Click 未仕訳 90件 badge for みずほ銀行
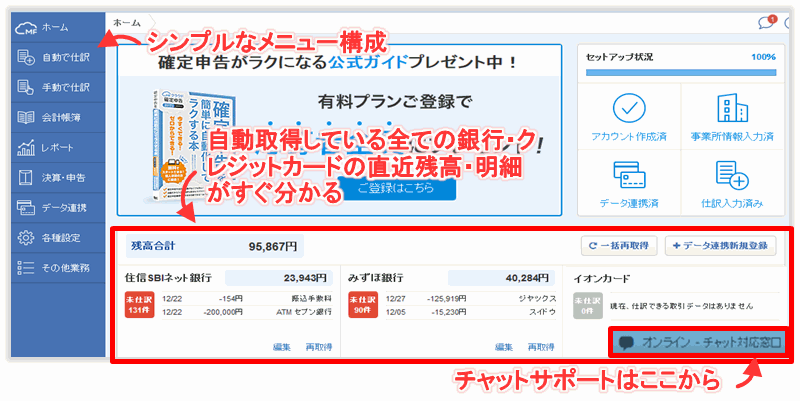This screenshot has height=401, width=800. click(363, 305)
